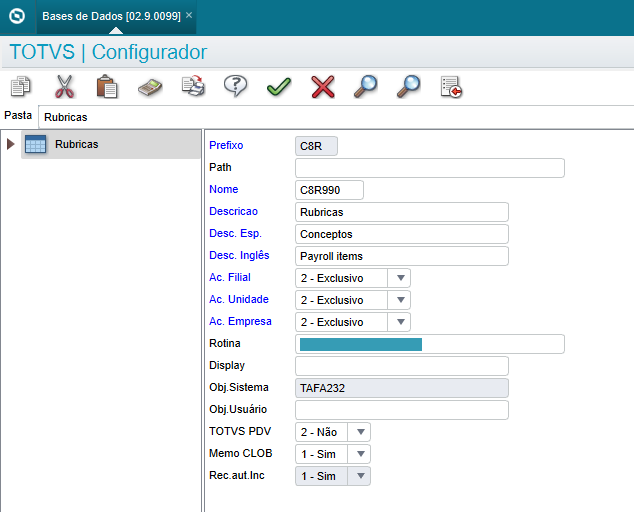634x512 pixels.
Task: Click the Cut scissors icon
Action: coord(64,87)
